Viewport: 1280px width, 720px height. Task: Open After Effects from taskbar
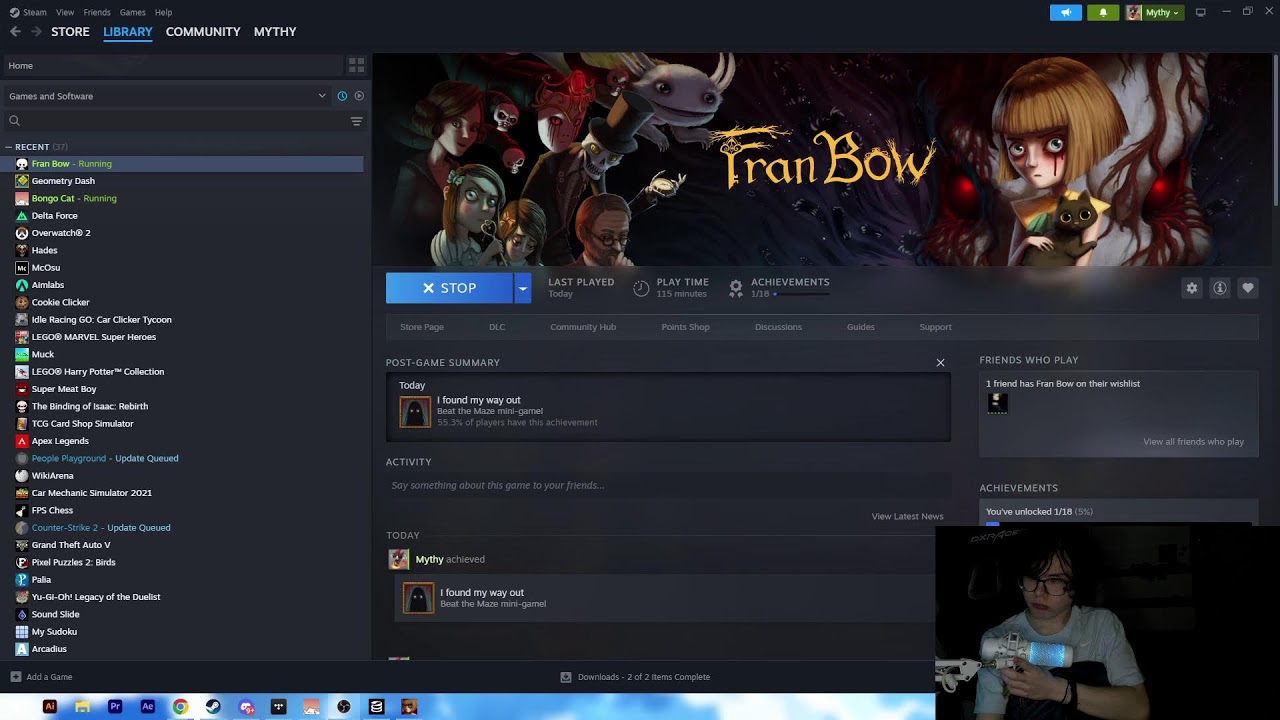click(148, 707)
